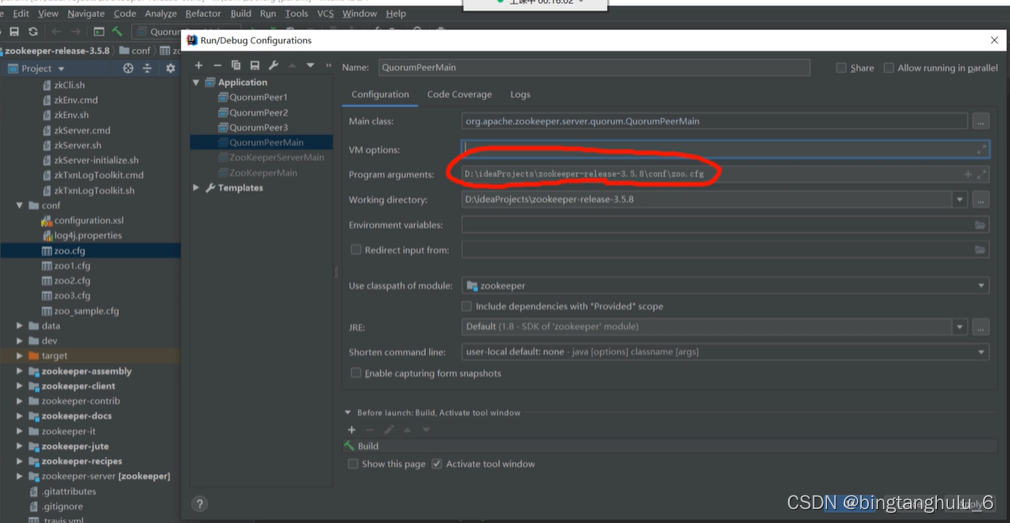Click Collapse All icon in Project panel
This screenshot has width=1010, height=523.
coord(147,68)
